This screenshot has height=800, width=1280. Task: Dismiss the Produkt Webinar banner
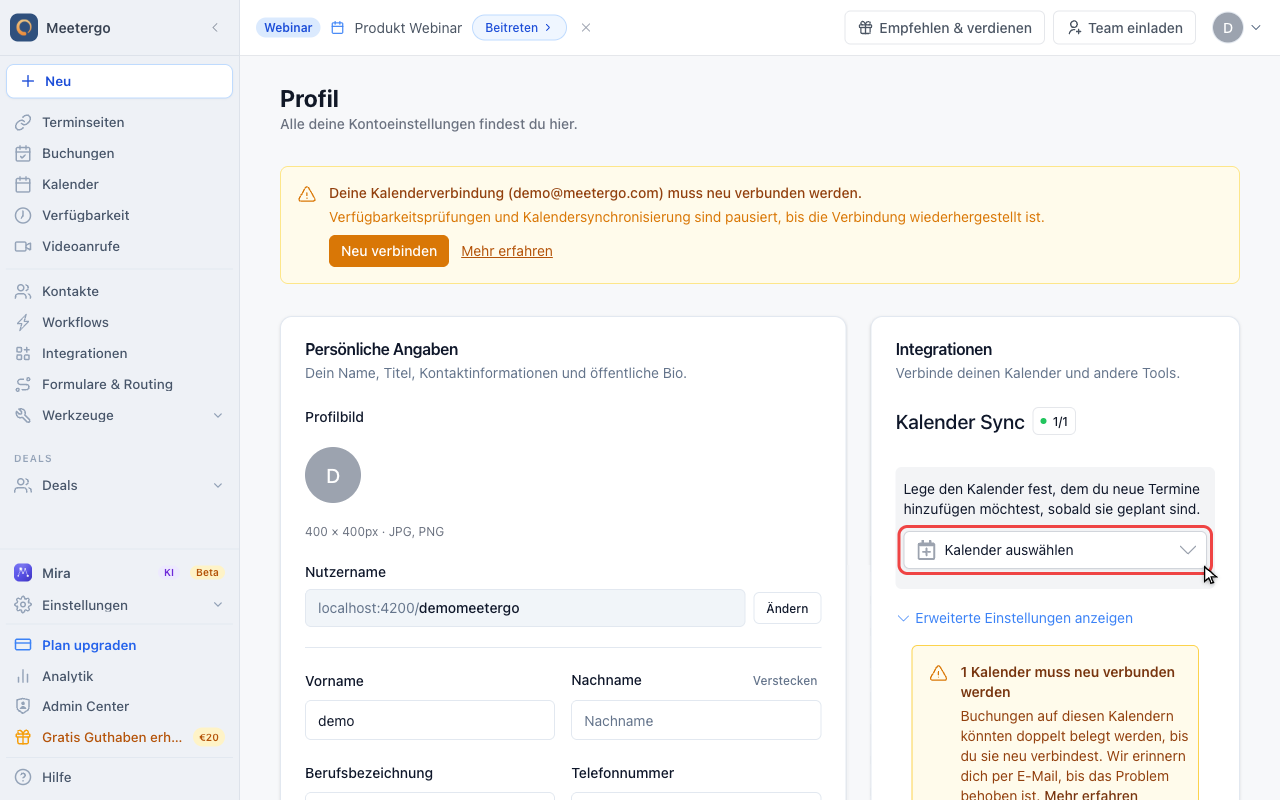click(x=586, y=28)
